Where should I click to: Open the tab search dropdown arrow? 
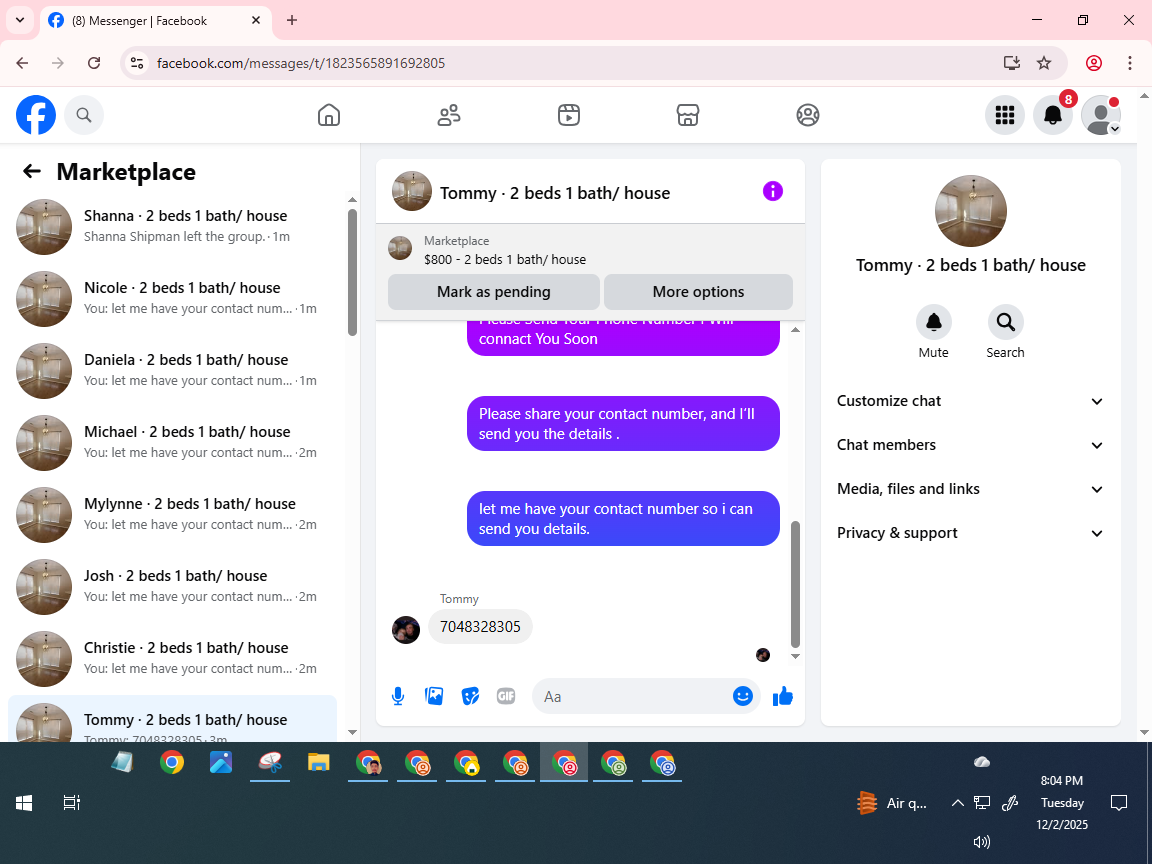point(20,21)
